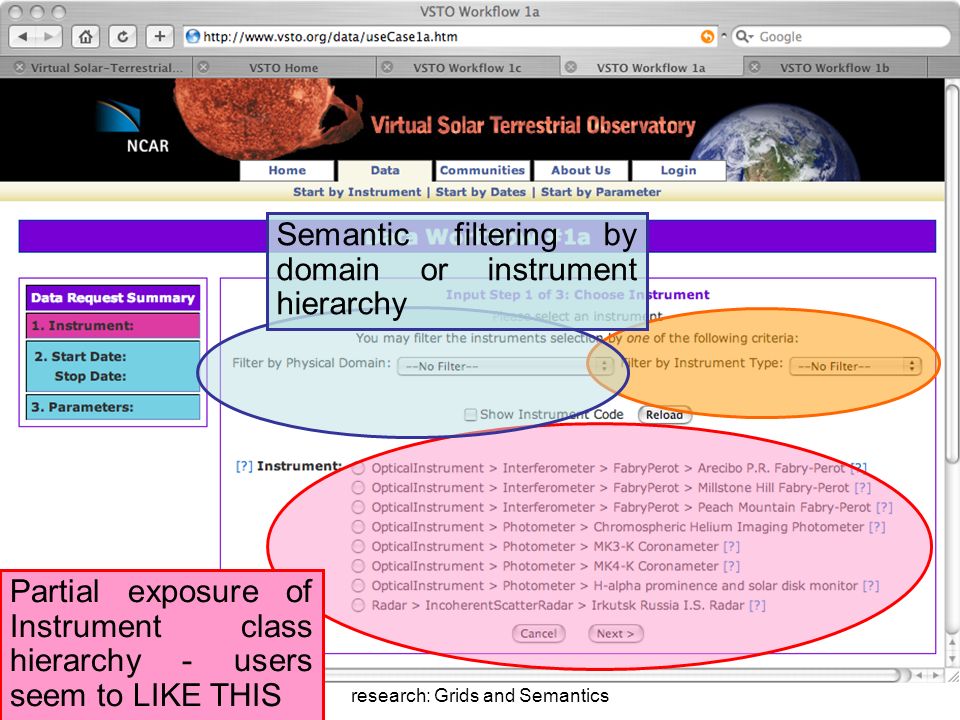Follow the Start by Parameter link
The height and width of the screenshot is (720, 960).
tap(601, 192)
